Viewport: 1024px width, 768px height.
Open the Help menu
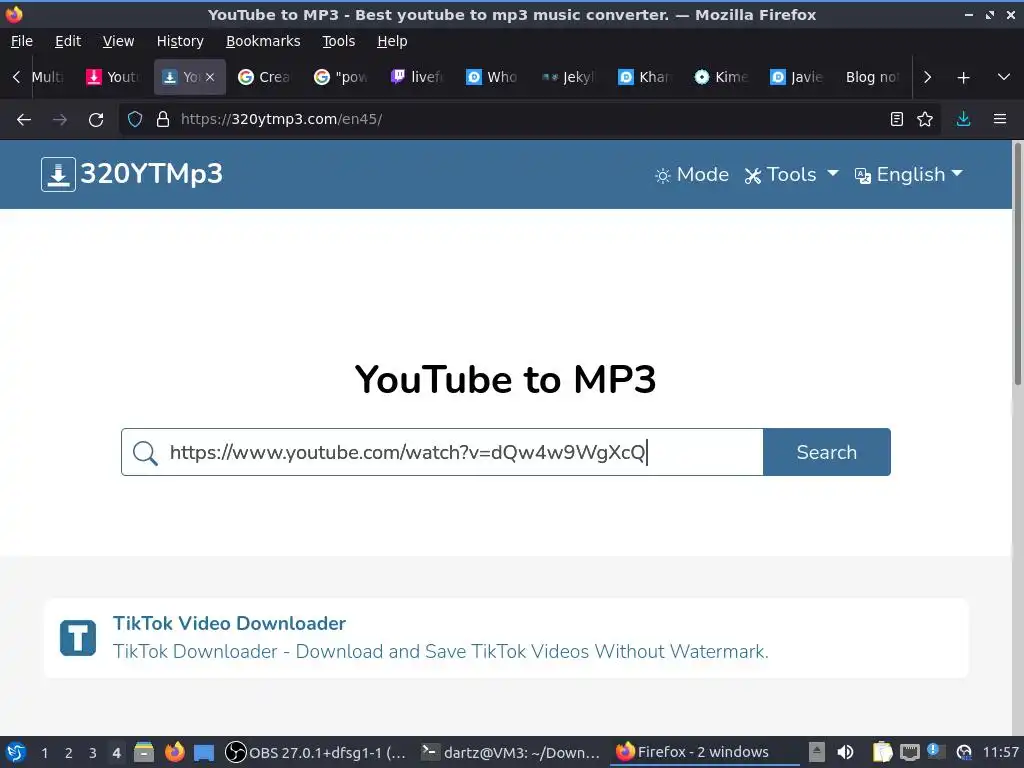coord(392,41)
